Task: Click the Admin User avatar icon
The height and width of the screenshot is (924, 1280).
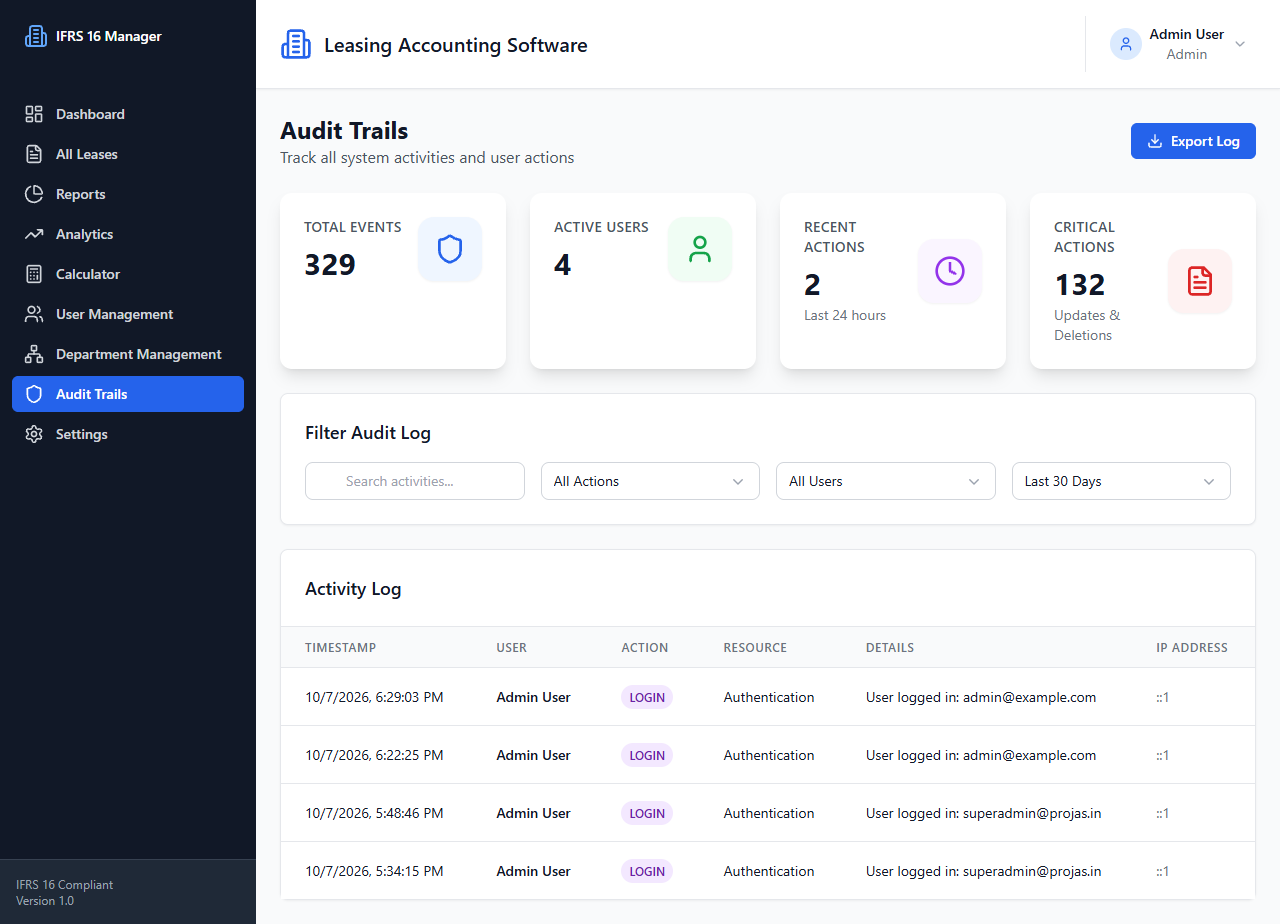Action: (x=1126, y=44)
